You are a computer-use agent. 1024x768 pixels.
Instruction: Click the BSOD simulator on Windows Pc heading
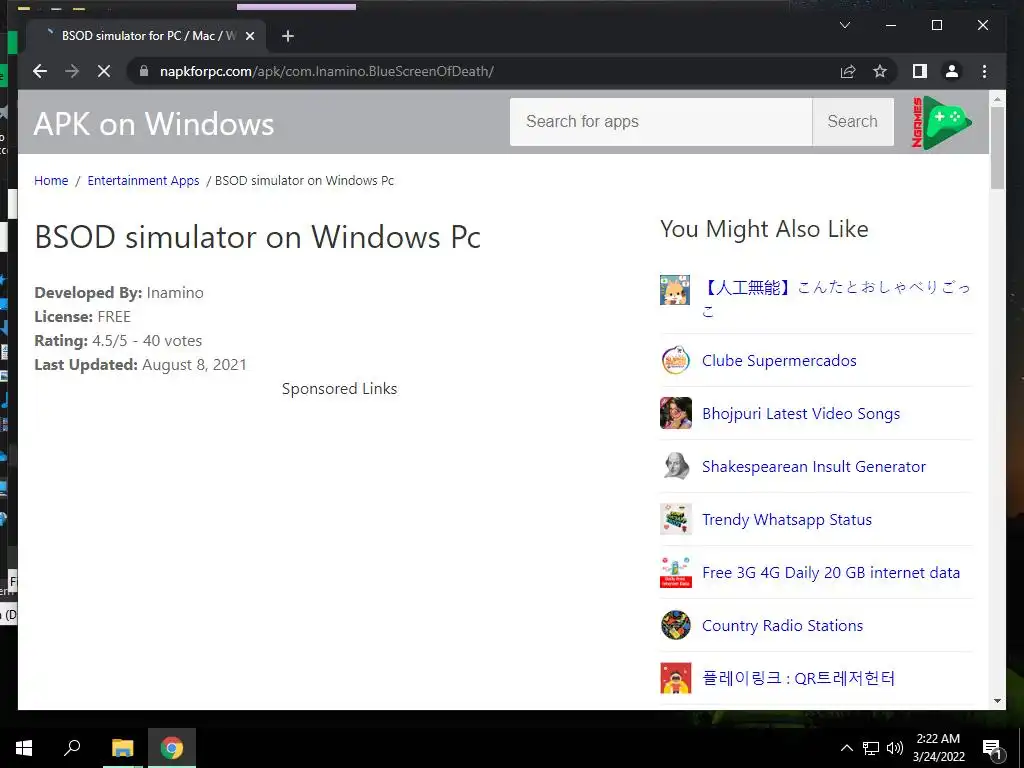[257, 236]
